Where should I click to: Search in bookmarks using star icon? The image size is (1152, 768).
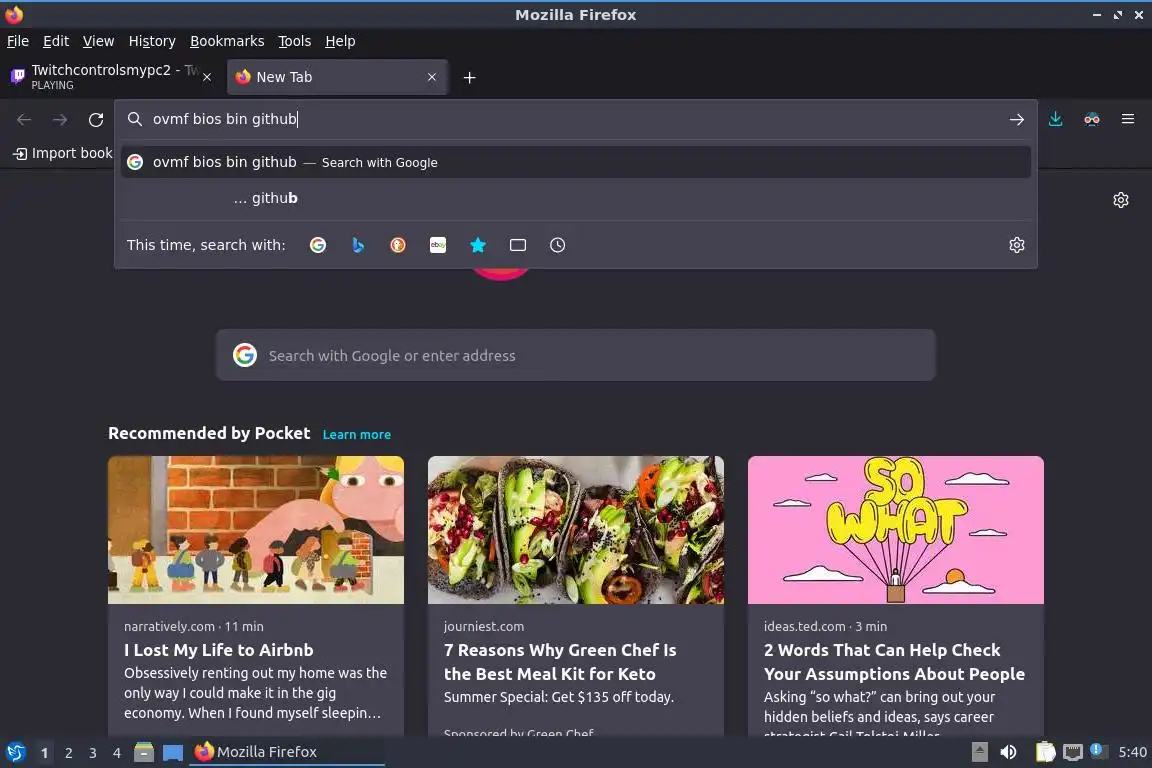click(x=478, y=245)
